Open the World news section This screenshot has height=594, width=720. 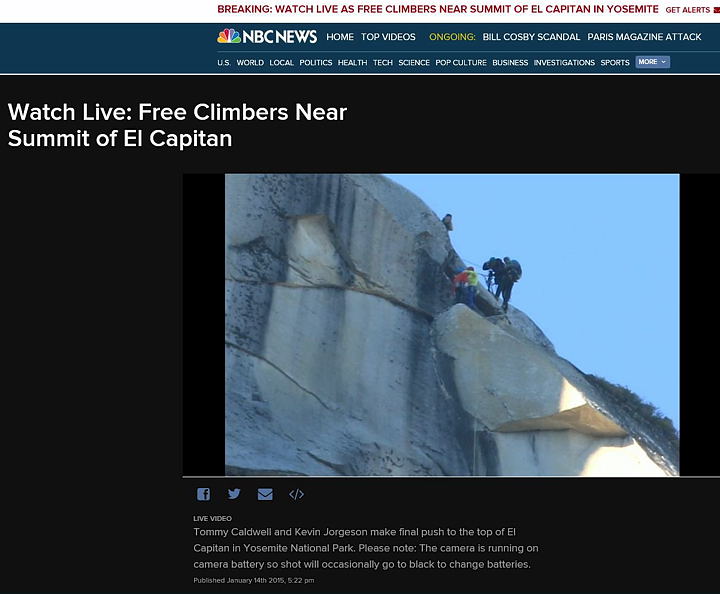pyautogui.click(x=250, y=62)
